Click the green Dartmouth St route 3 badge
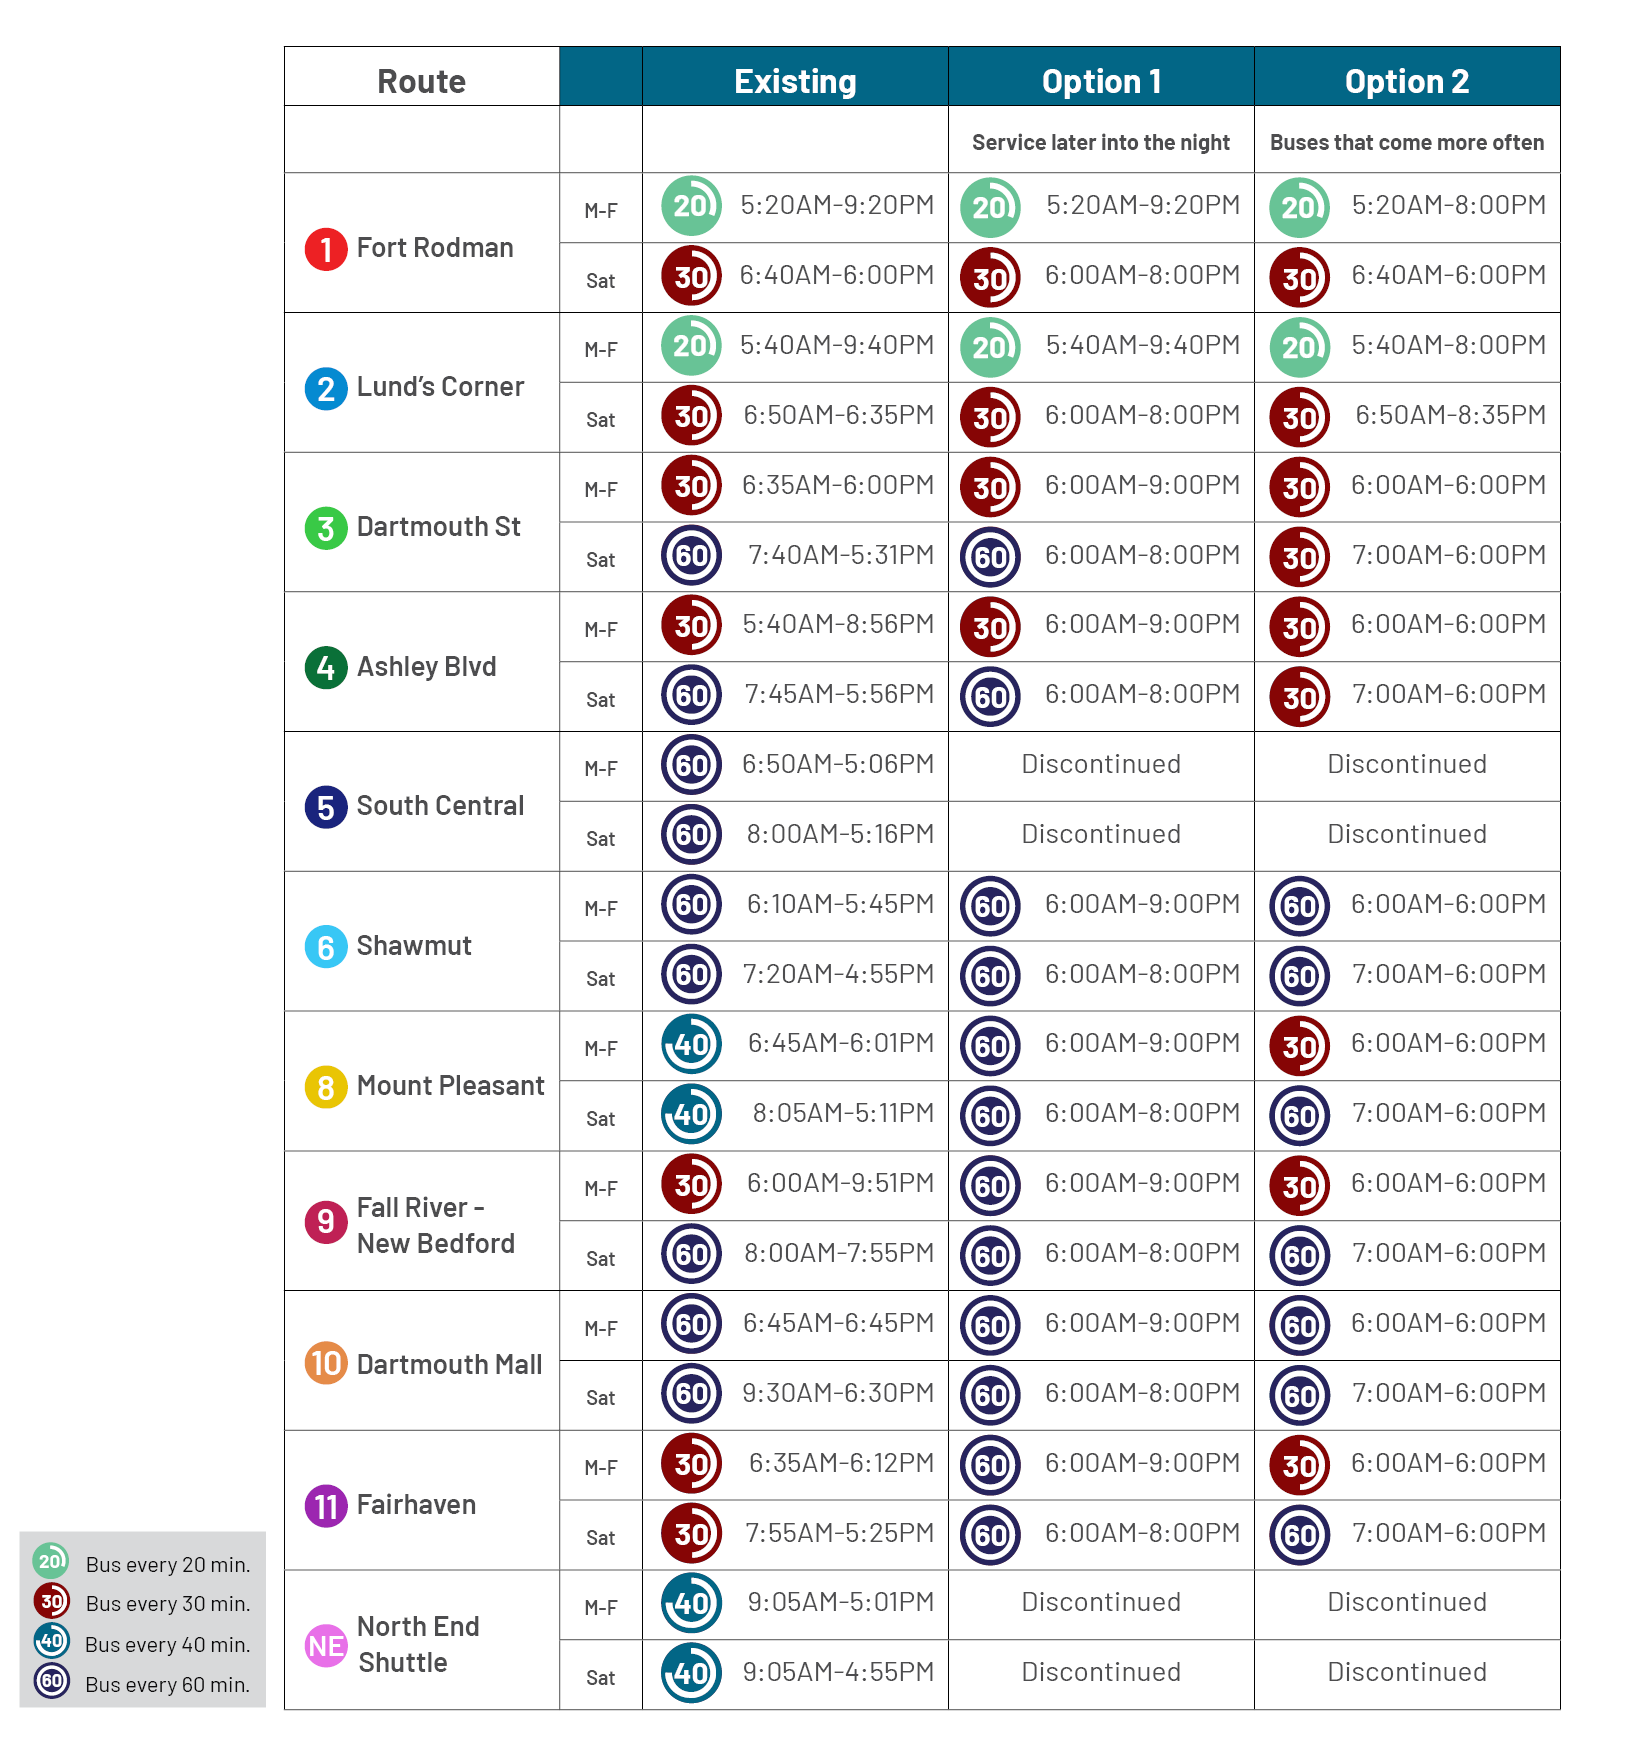This screenshot has height=1737, width=1635. coord(325,528)
